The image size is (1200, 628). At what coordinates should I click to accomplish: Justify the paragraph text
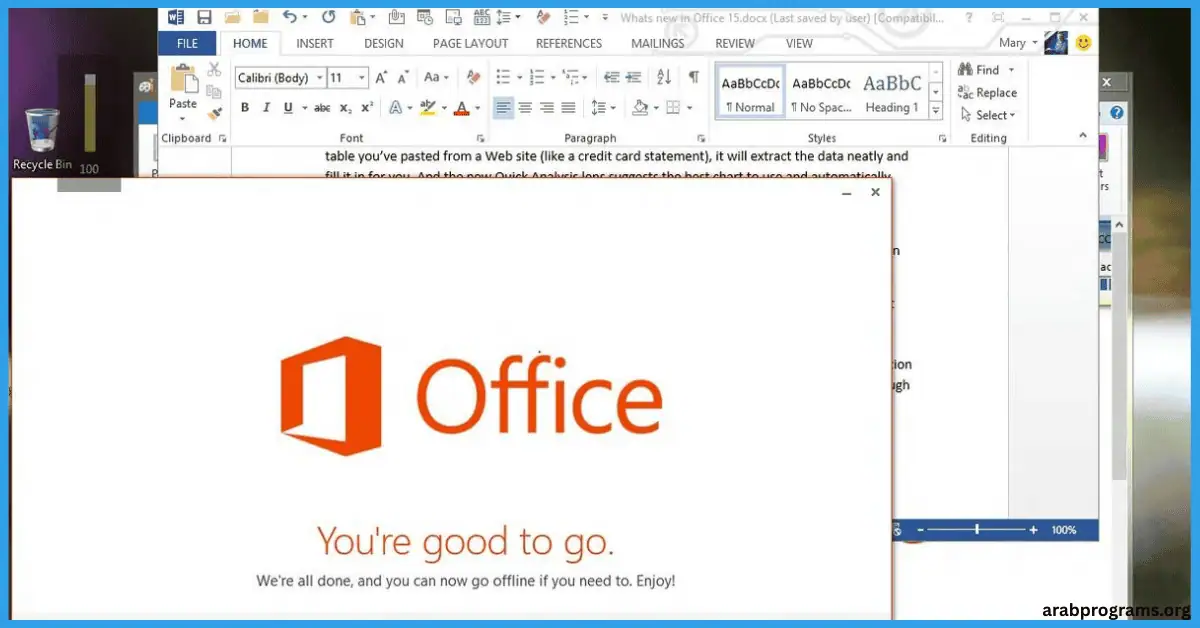click(x=569, y=108)
